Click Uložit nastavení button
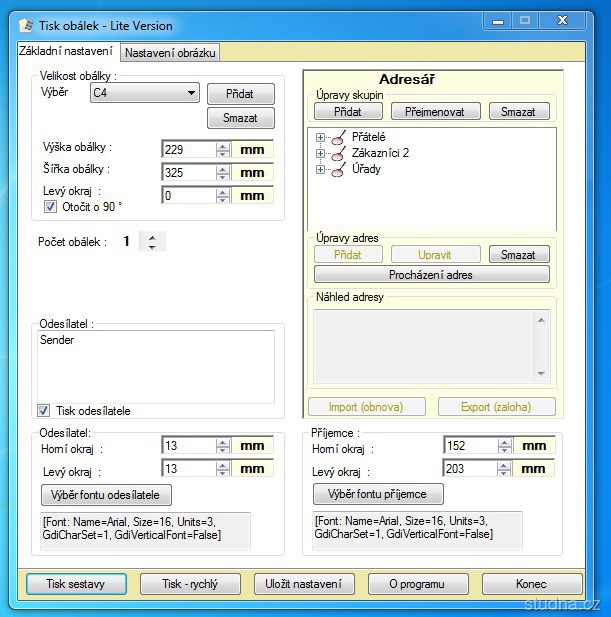The height and width of the screenshot is (617, 611). (304, 584)
